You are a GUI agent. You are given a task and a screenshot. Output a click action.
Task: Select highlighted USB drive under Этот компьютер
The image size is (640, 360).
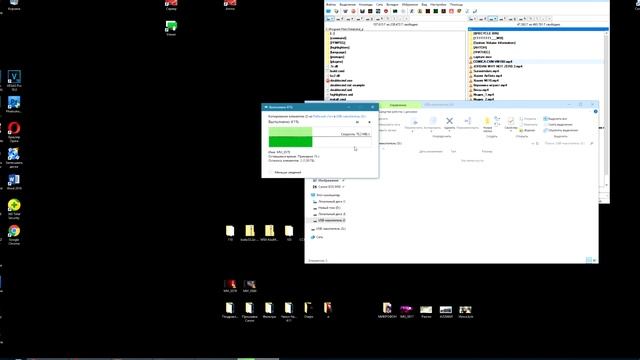(329, 220)
